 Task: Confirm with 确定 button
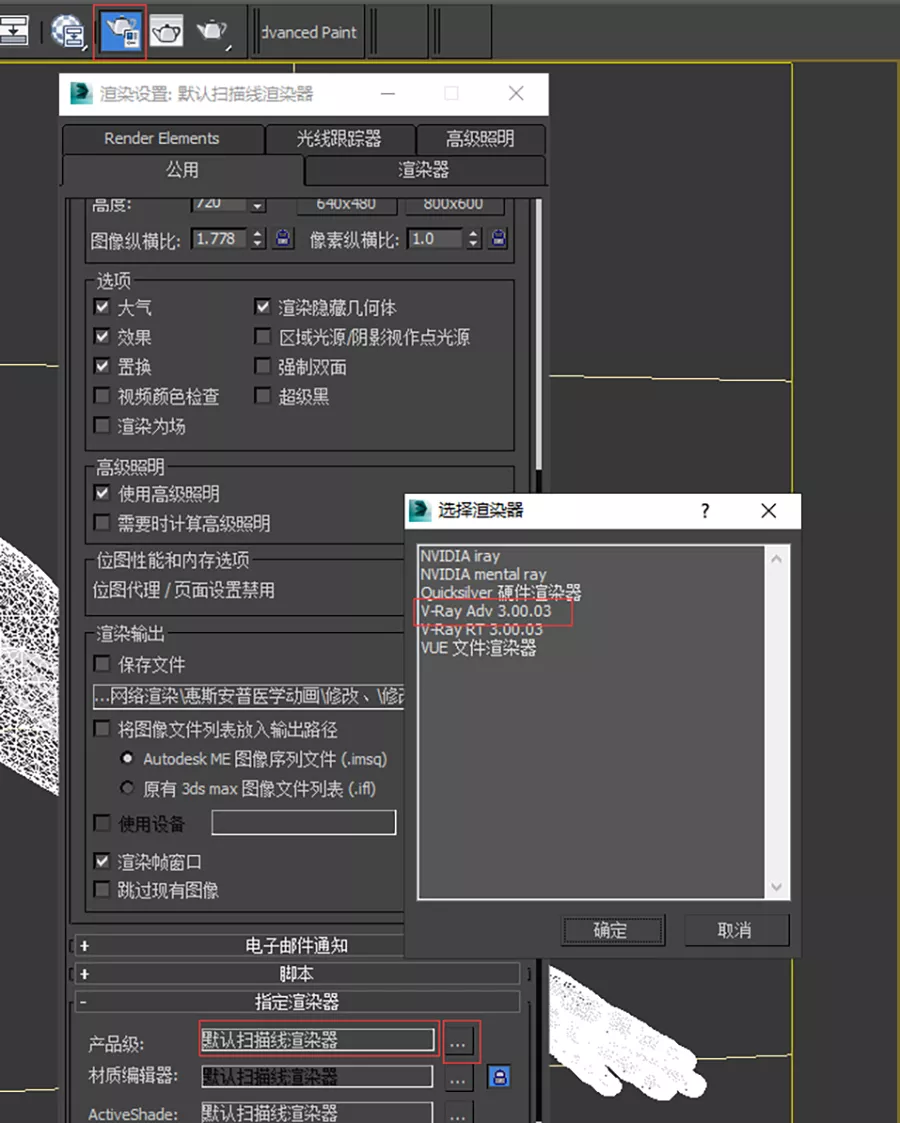pyautogui.click(x=613, y=930)
